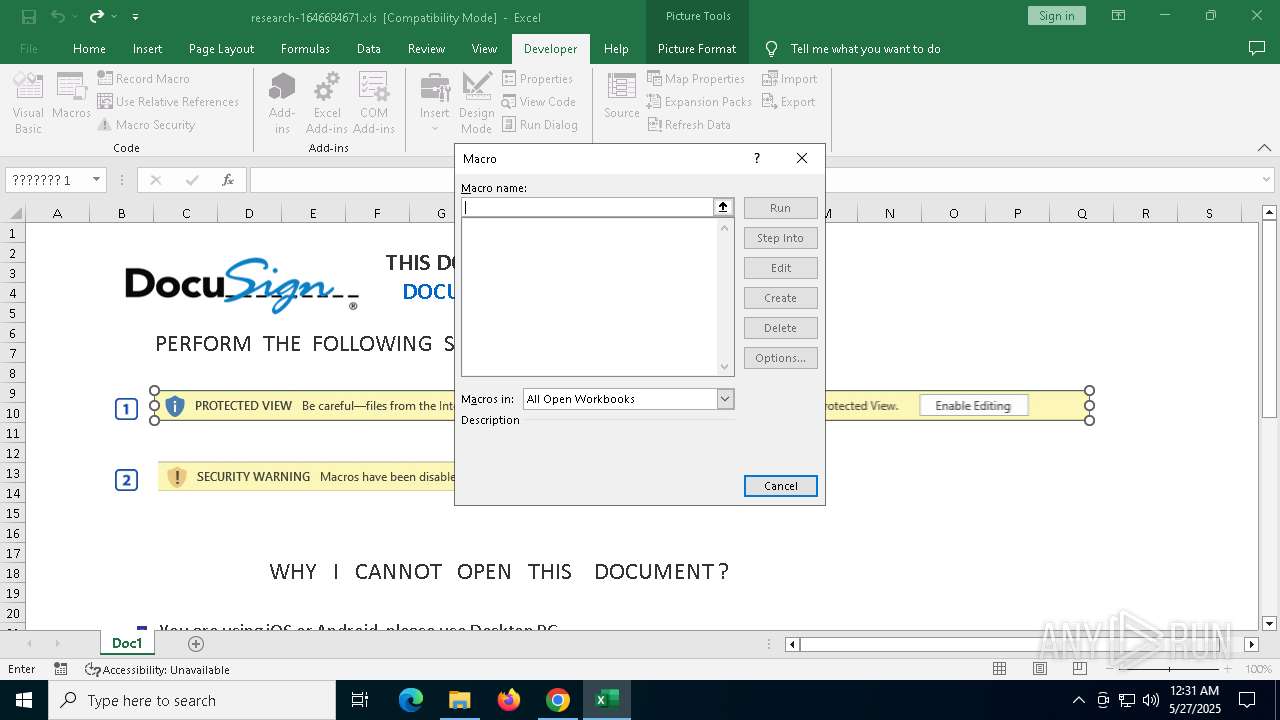Save the workbook from quick access
Screen dimensions: 1280x720
coord(28,16)
